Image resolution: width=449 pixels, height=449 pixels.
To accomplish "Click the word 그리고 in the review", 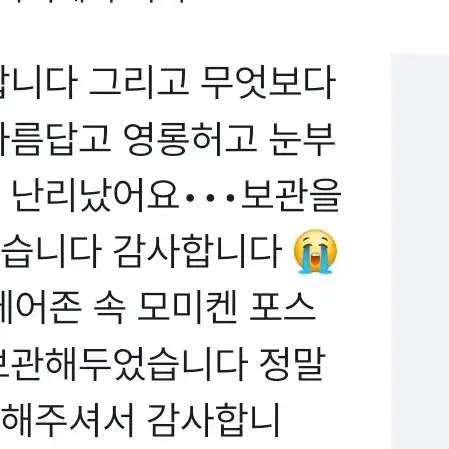I will pos(139,82).
